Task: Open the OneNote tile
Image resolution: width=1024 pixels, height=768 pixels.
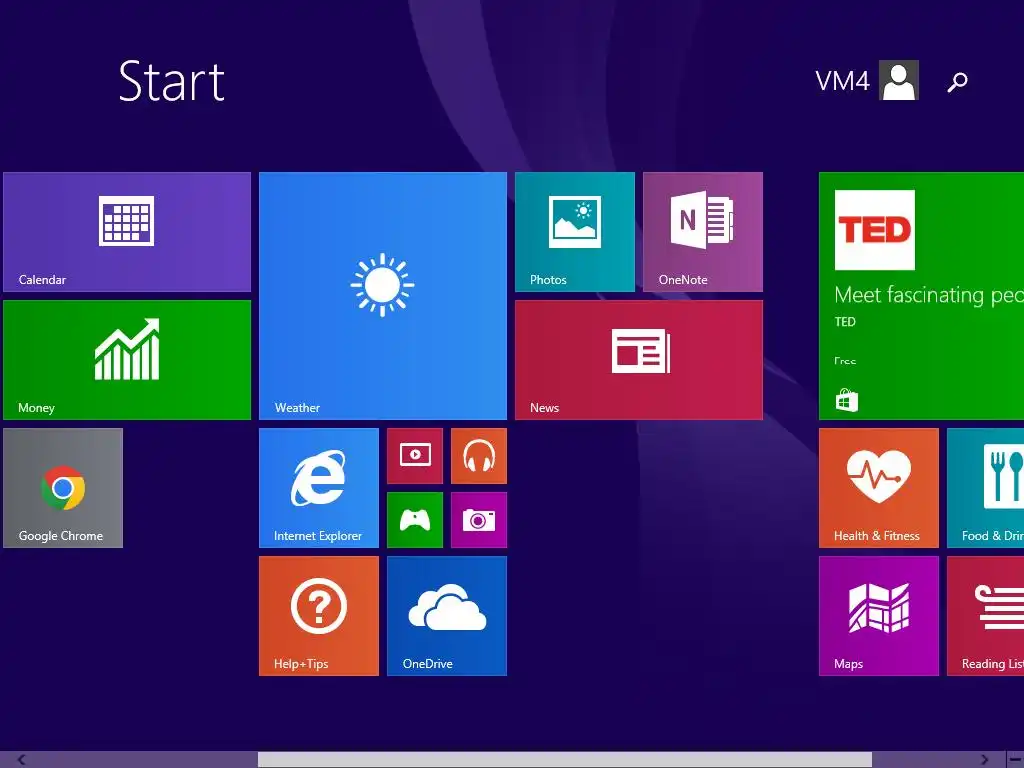Action: 703,232
